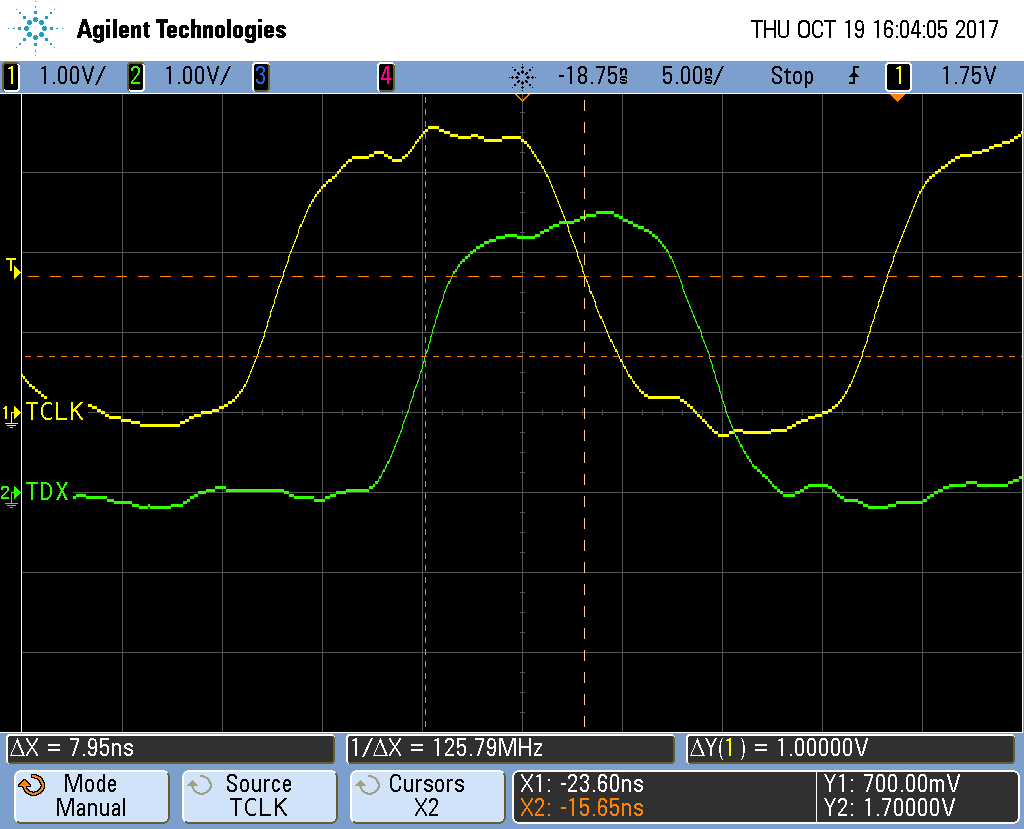Select the yellow channel 1 indicator
Image resolution: width=1024 pixels, height=829 pixels.
[11, 76]
